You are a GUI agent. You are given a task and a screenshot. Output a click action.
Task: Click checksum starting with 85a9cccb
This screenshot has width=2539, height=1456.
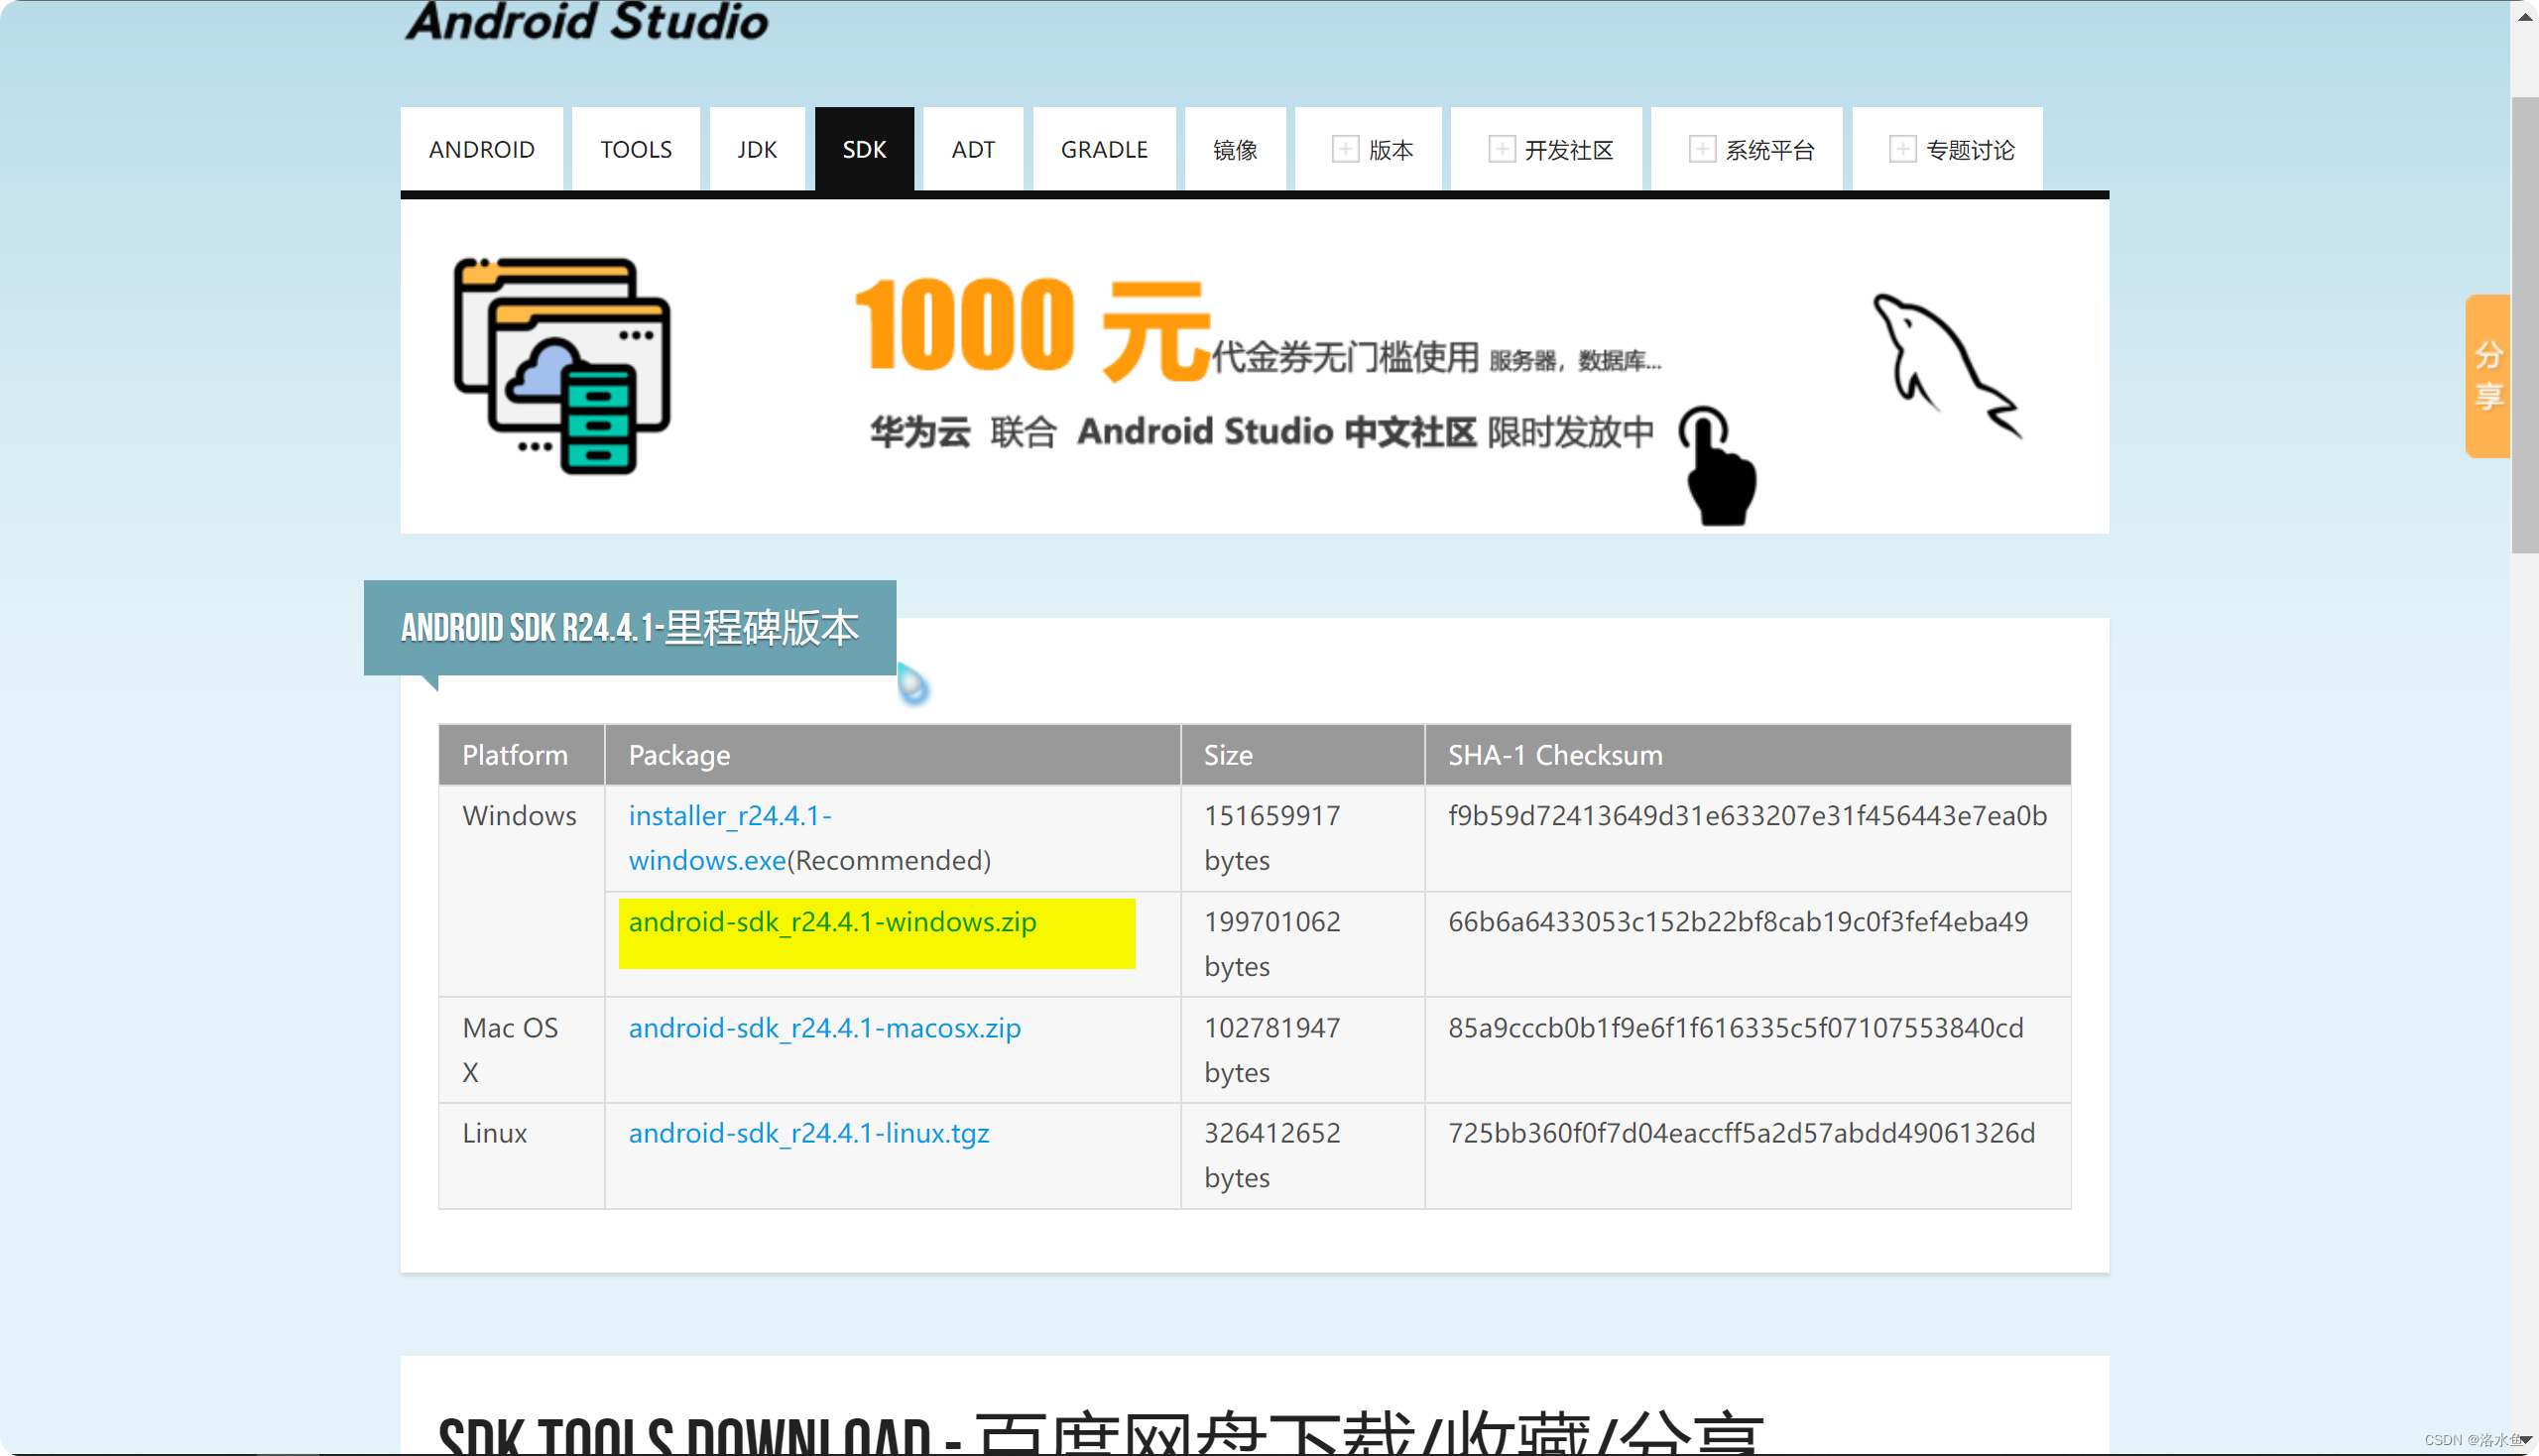[x=1735, y=1027]
